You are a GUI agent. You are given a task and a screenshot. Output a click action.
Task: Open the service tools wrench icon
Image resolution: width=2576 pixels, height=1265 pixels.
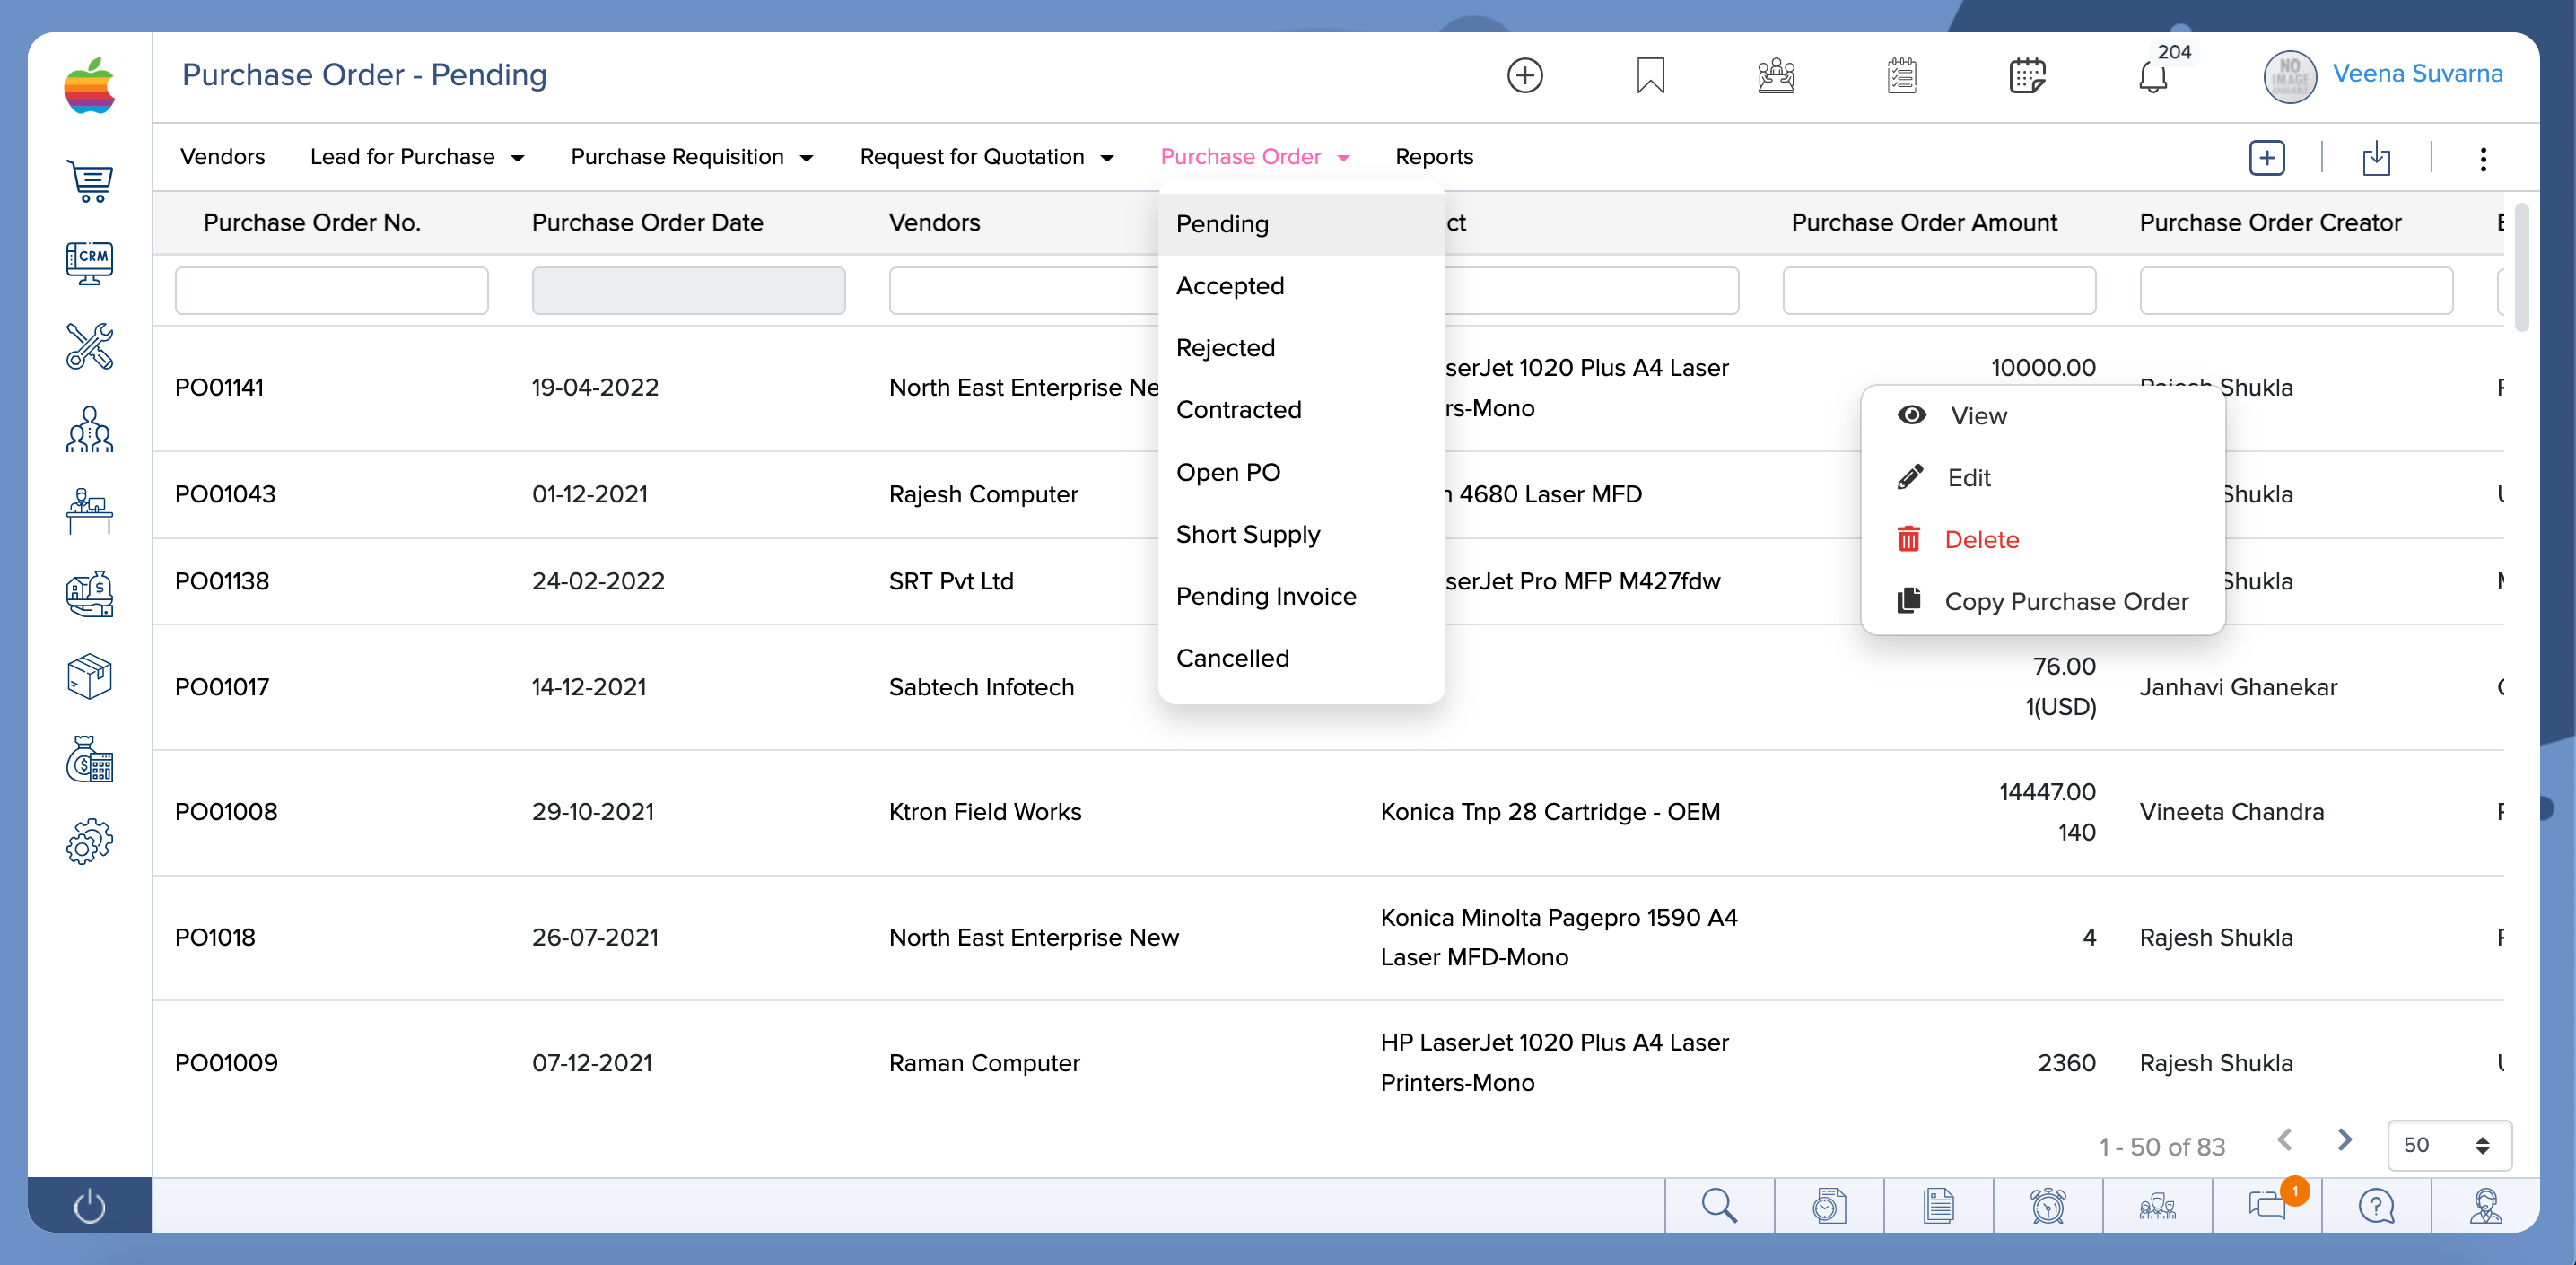click(90, 346)
